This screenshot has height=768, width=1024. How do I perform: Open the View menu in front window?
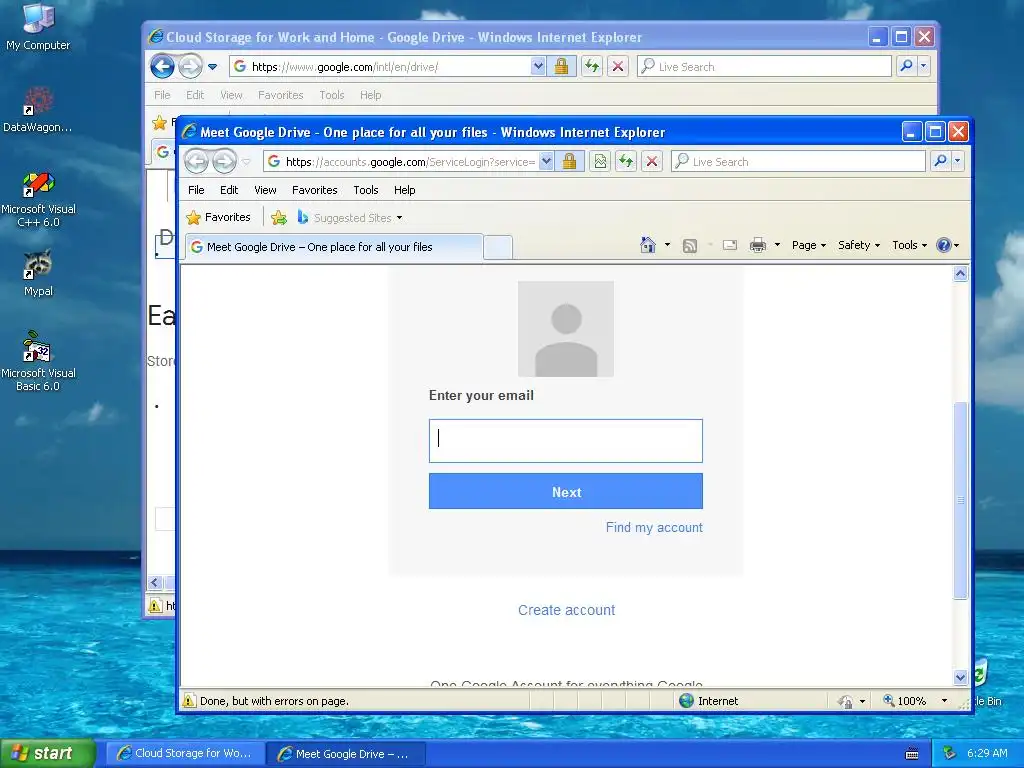pyautogui.click(x=265, y=190)
